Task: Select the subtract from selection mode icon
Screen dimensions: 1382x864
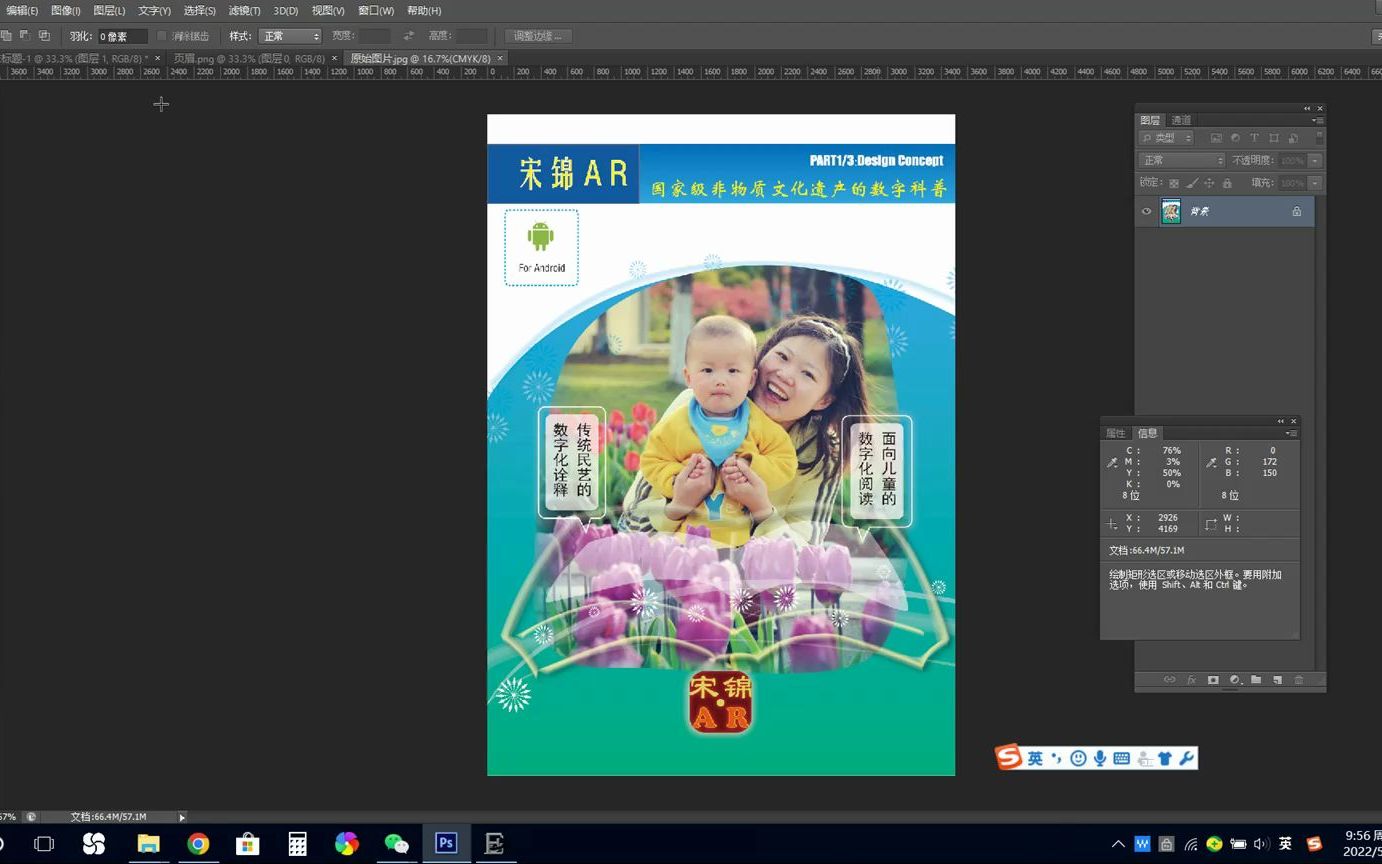Action: click(25, 36)
